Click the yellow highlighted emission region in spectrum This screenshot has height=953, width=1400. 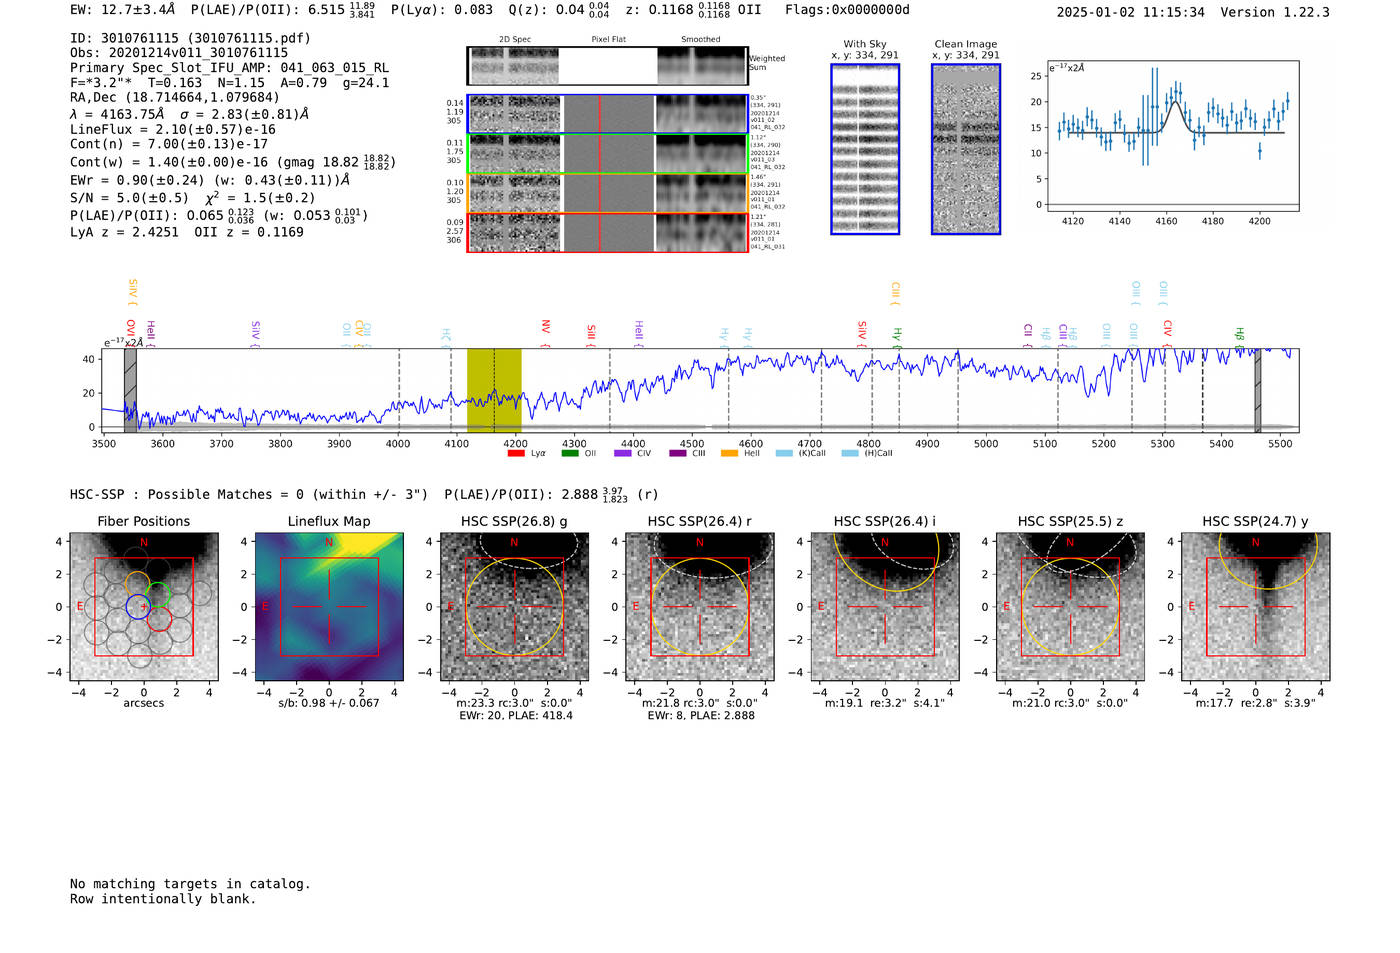[x=494, y=390]
